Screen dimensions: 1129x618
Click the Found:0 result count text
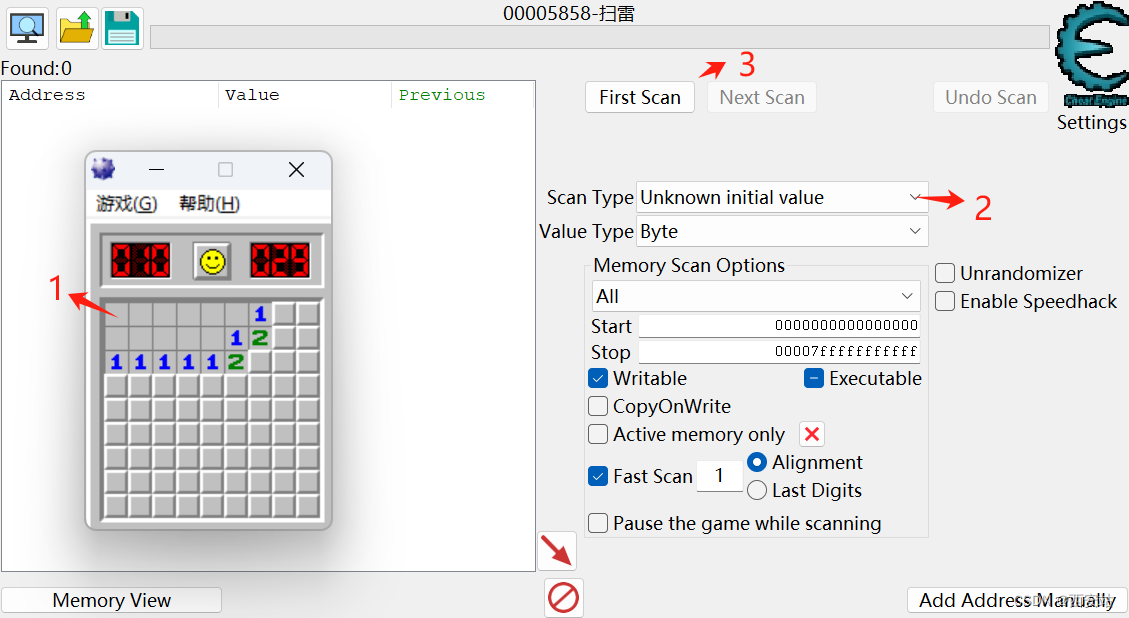click(36, 68)
